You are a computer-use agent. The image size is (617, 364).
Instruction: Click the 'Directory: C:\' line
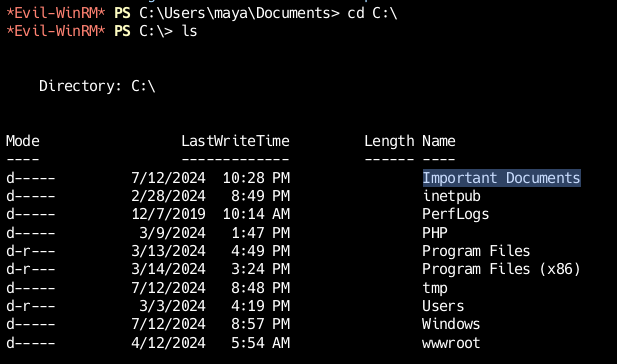[x=97, y=86]
